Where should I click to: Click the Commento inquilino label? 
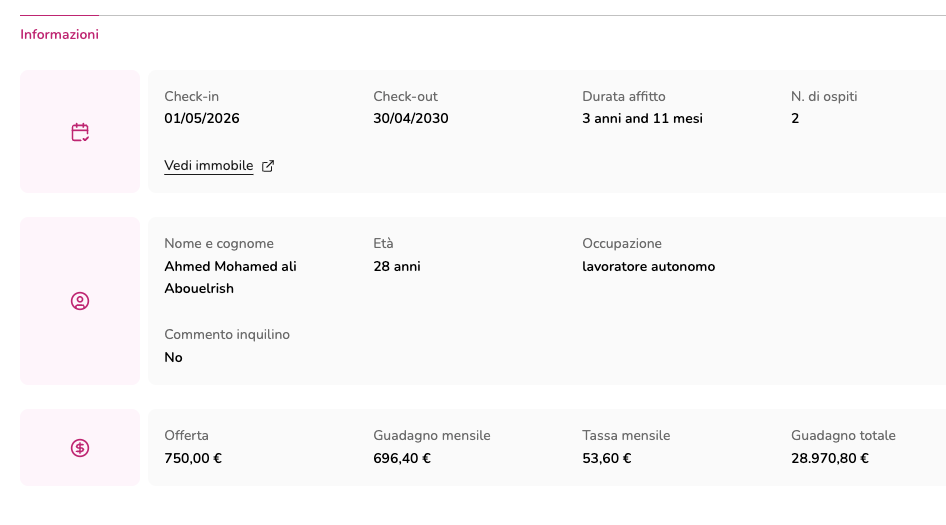[x=227, y=335]
